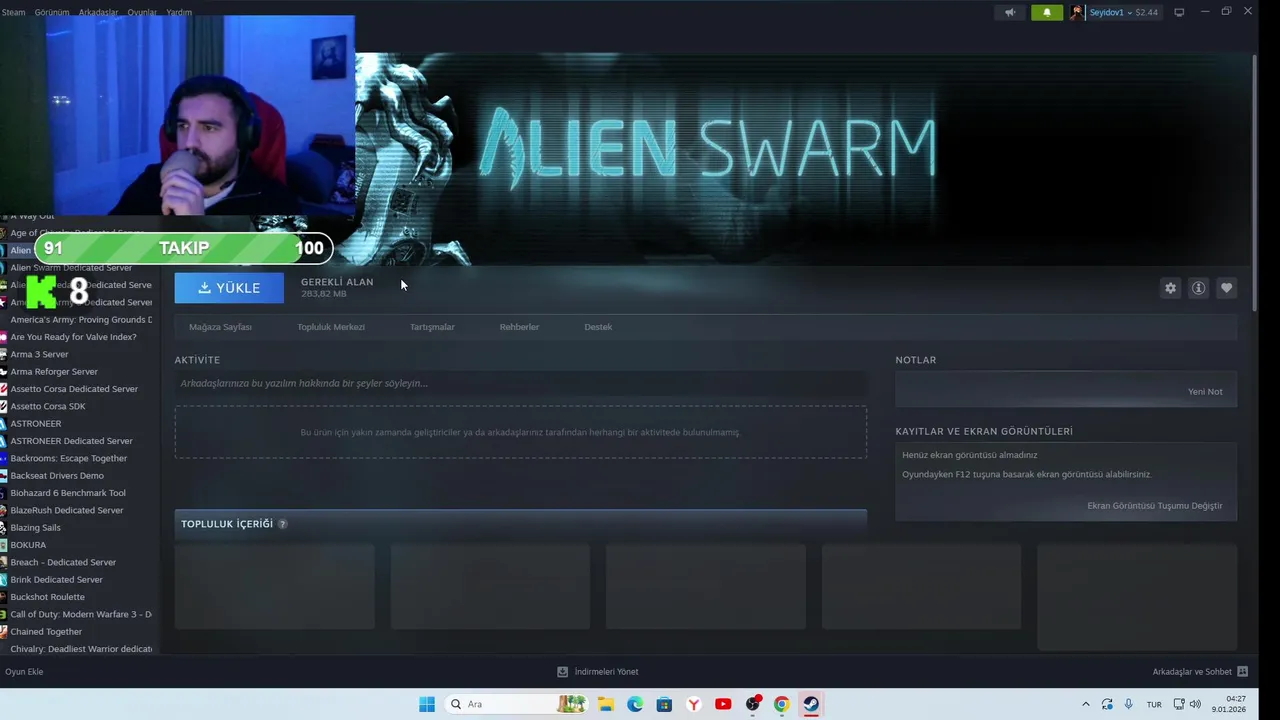Expand hidden system tray icons chevron

1086,704
